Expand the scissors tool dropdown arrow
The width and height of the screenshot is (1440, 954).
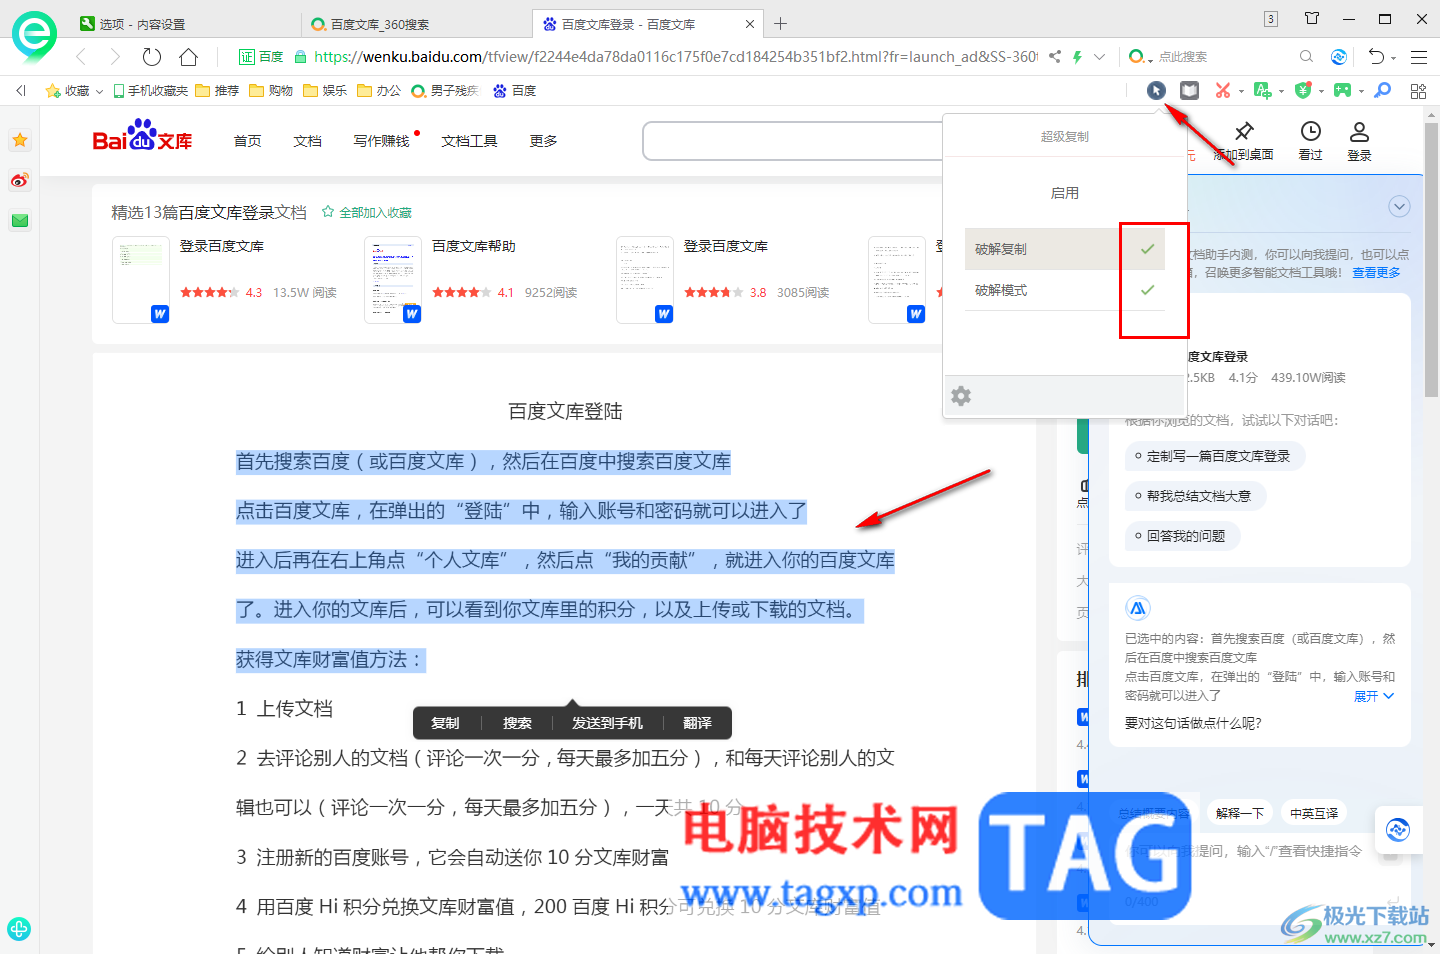[x=1241, y=91]
